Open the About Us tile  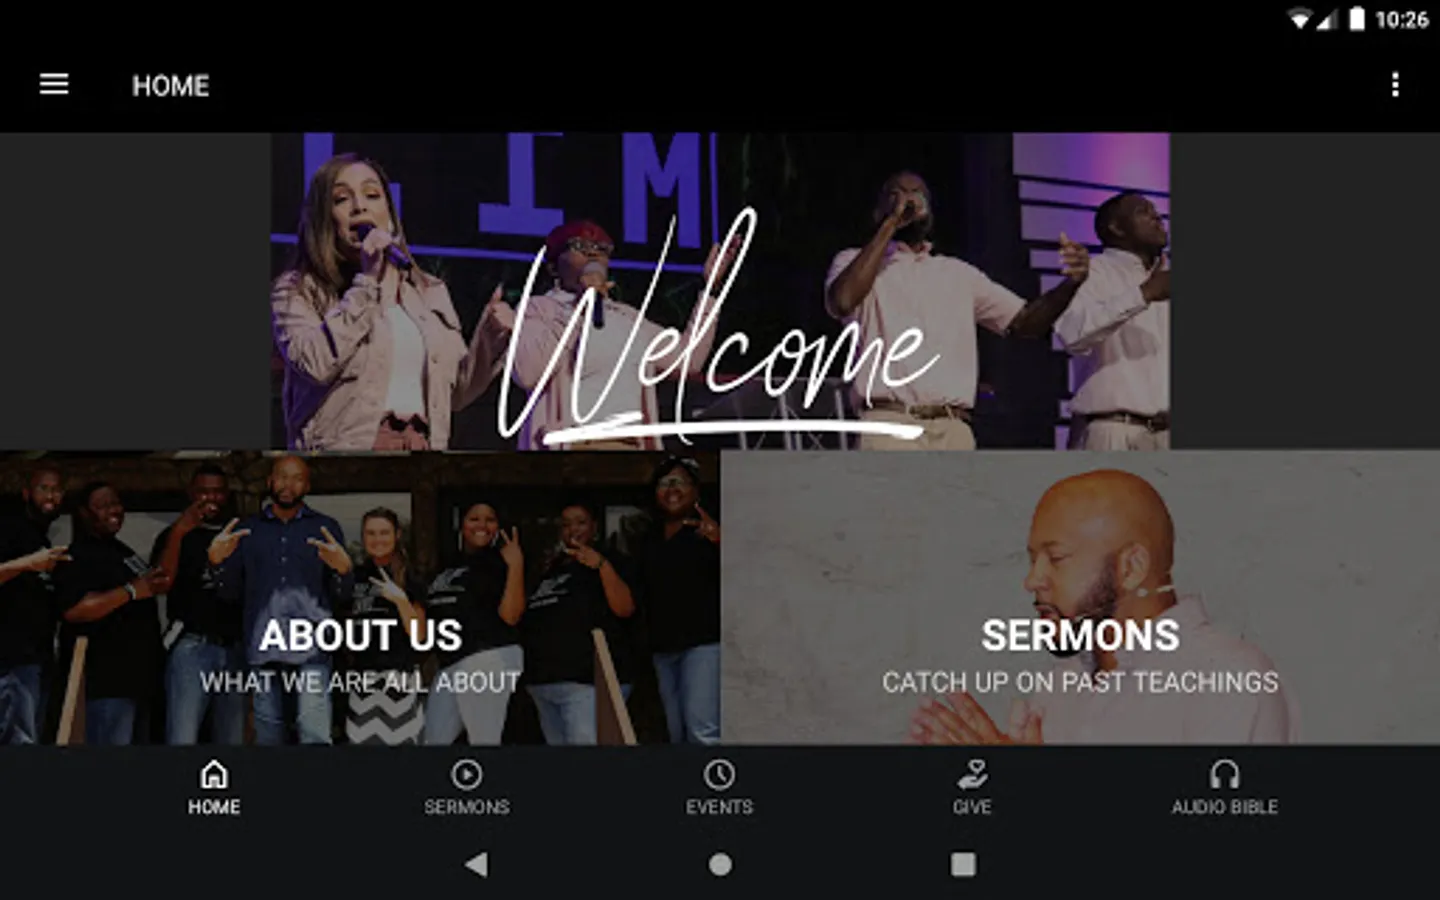(x=360, y=597)
